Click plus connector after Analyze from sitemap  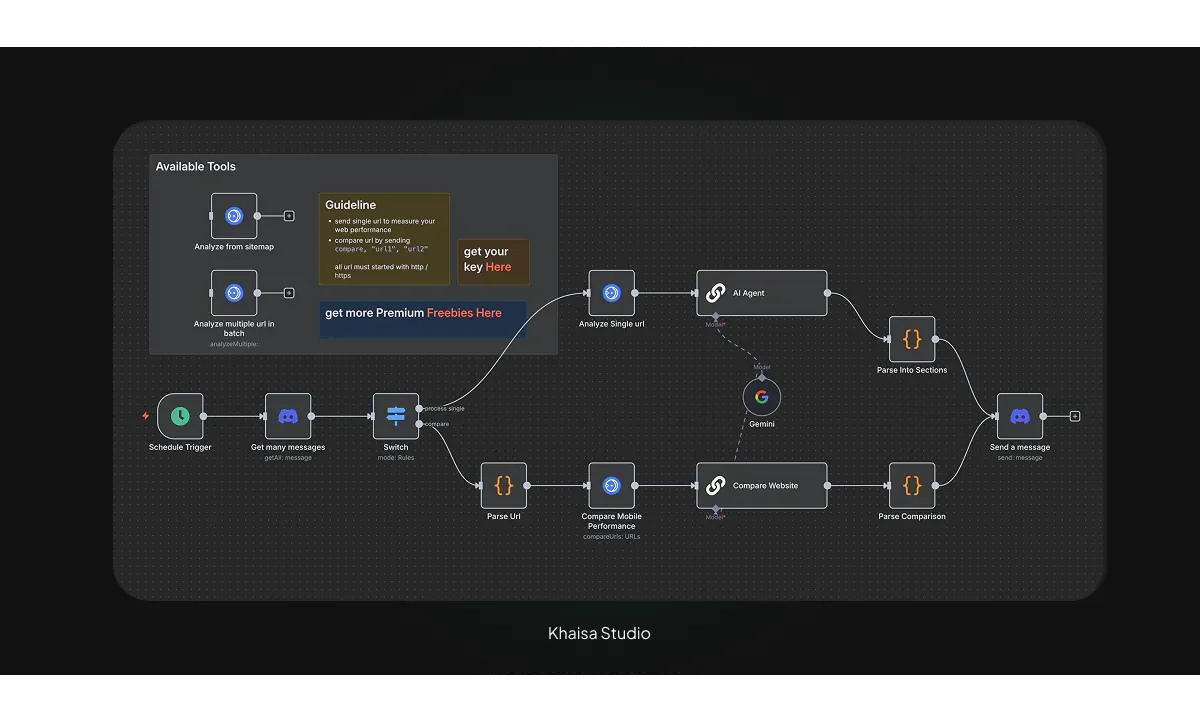click(289, 216)
